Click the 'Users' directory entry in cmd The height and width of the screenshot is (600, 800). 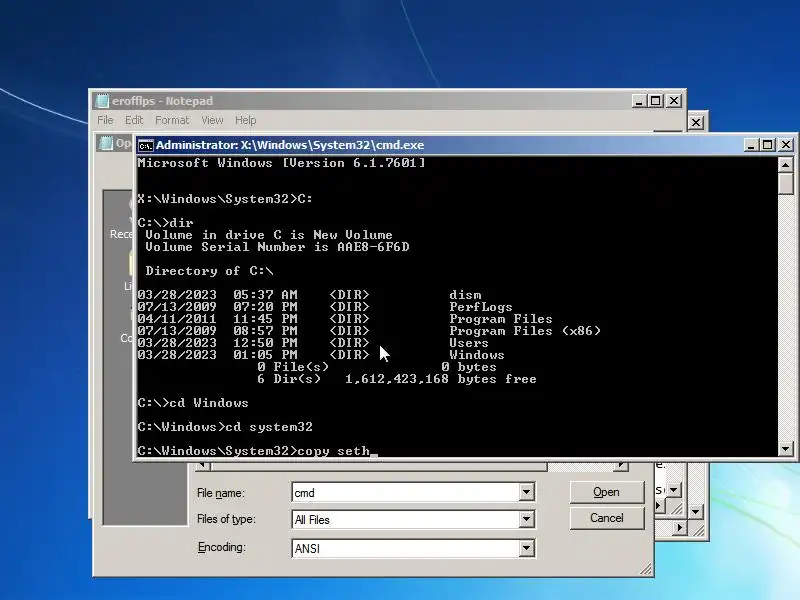coord(468,343)
